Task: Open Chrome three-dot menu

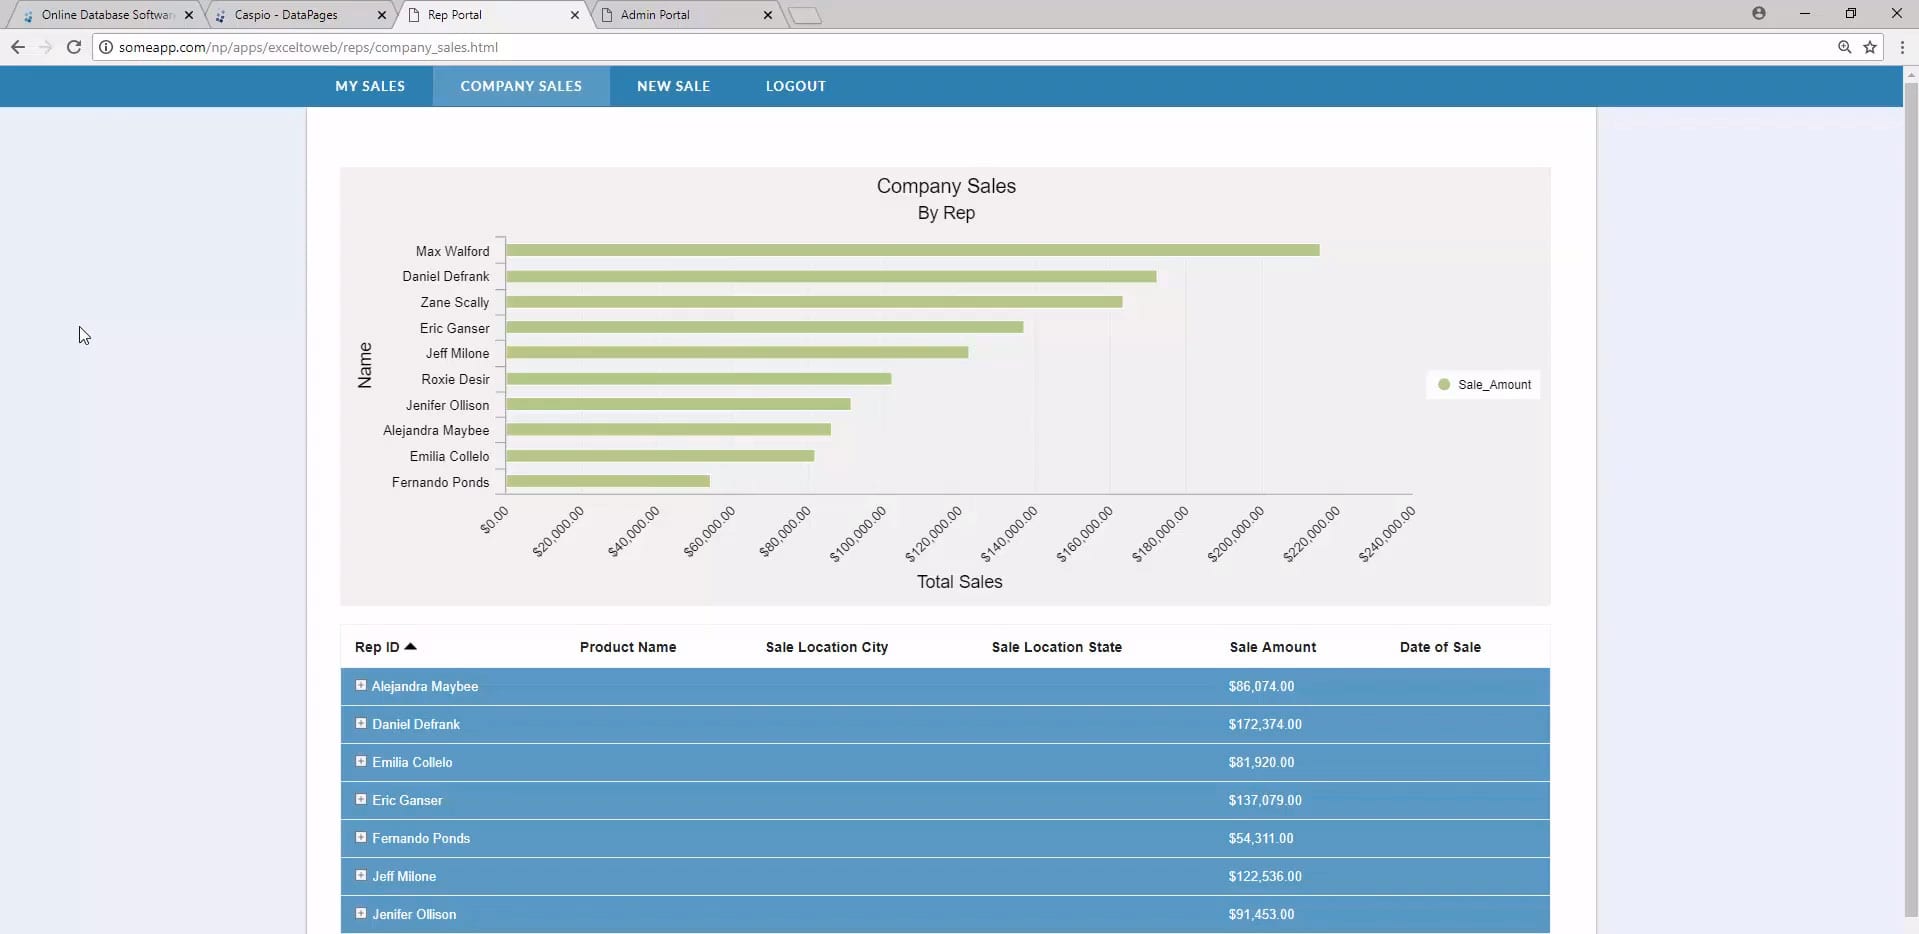Action: pos(1901,47)
